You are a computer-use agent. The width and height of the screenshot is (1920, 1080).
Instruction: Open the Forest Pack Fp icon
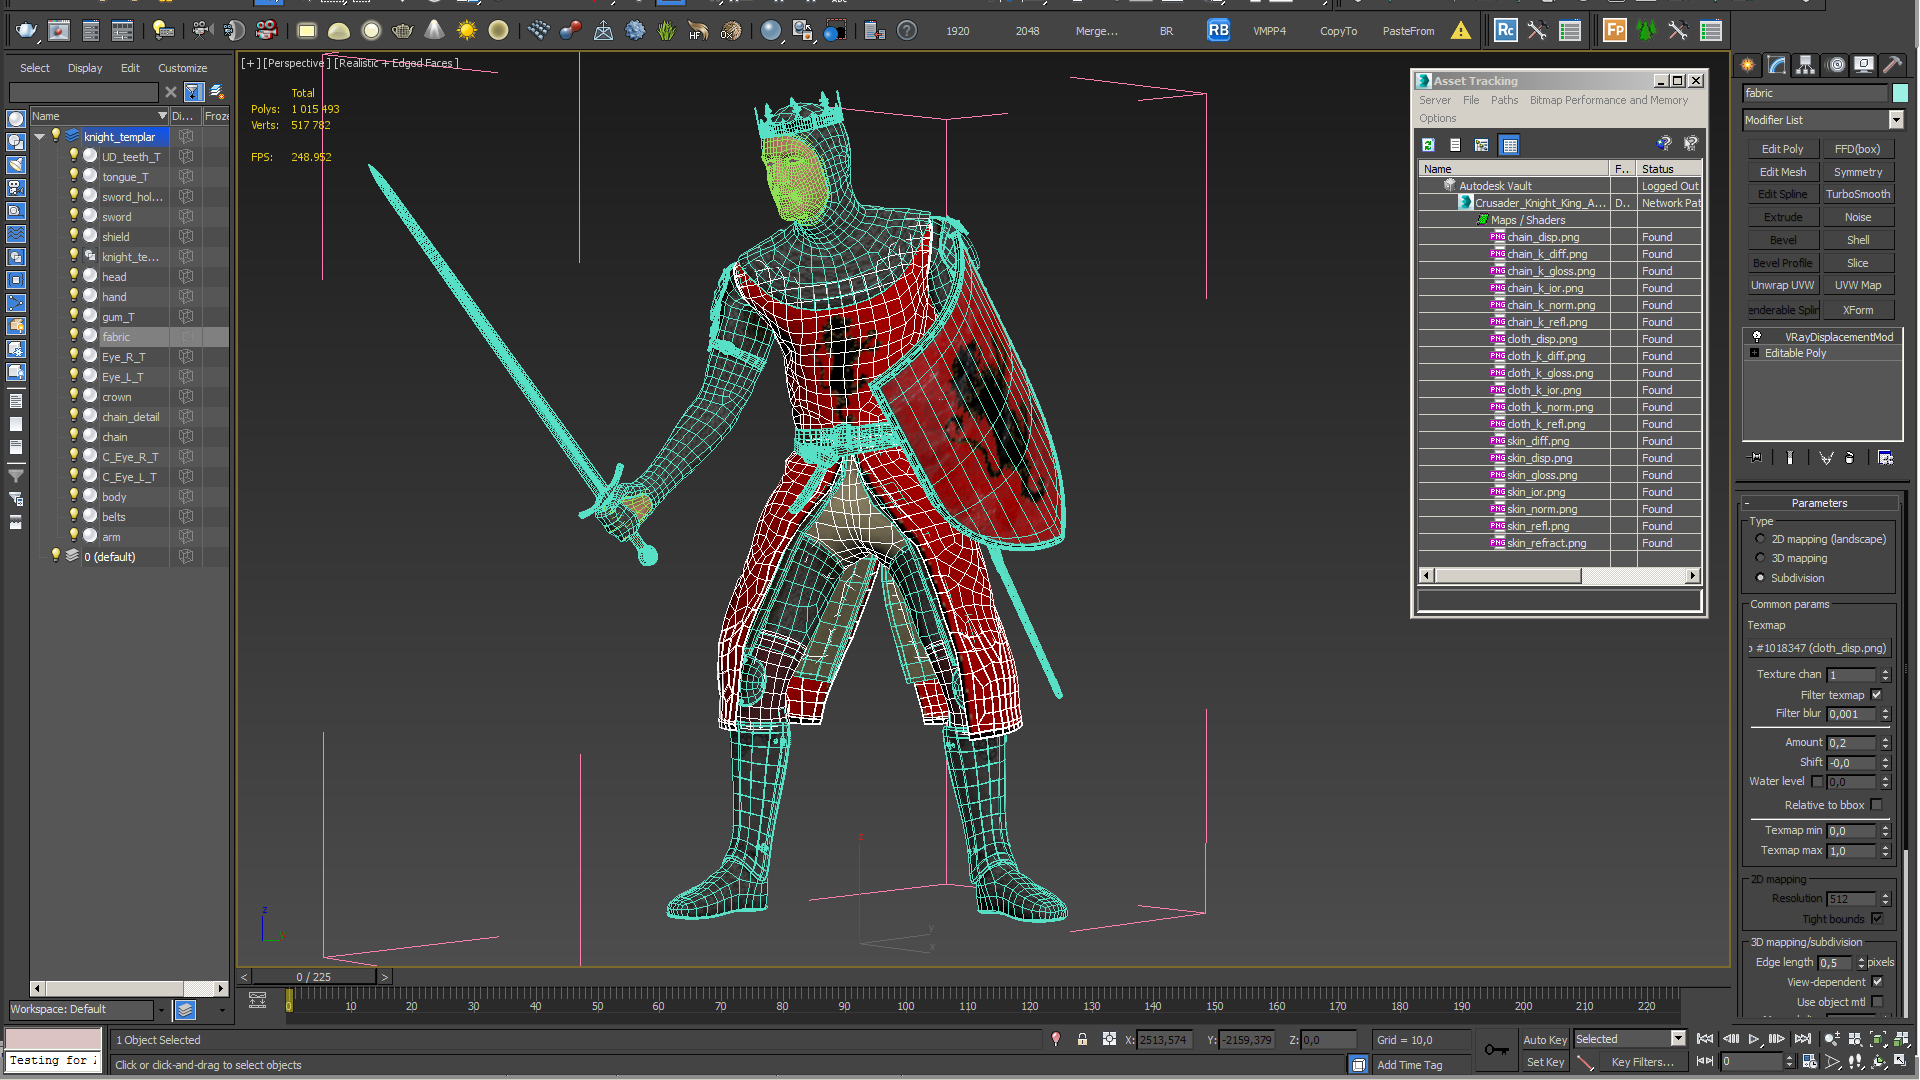coord(1614,31)
